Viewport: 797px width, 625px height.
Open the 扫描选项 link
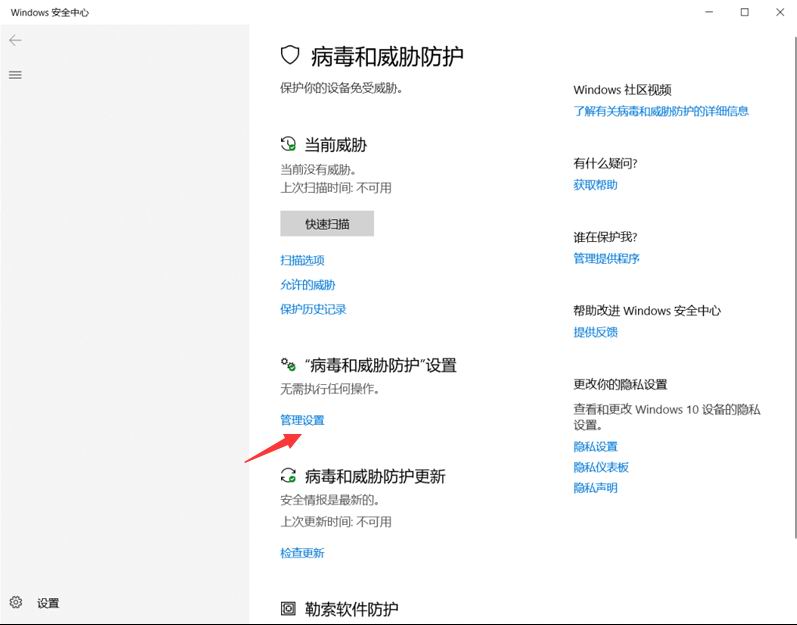tap(302, 260)
